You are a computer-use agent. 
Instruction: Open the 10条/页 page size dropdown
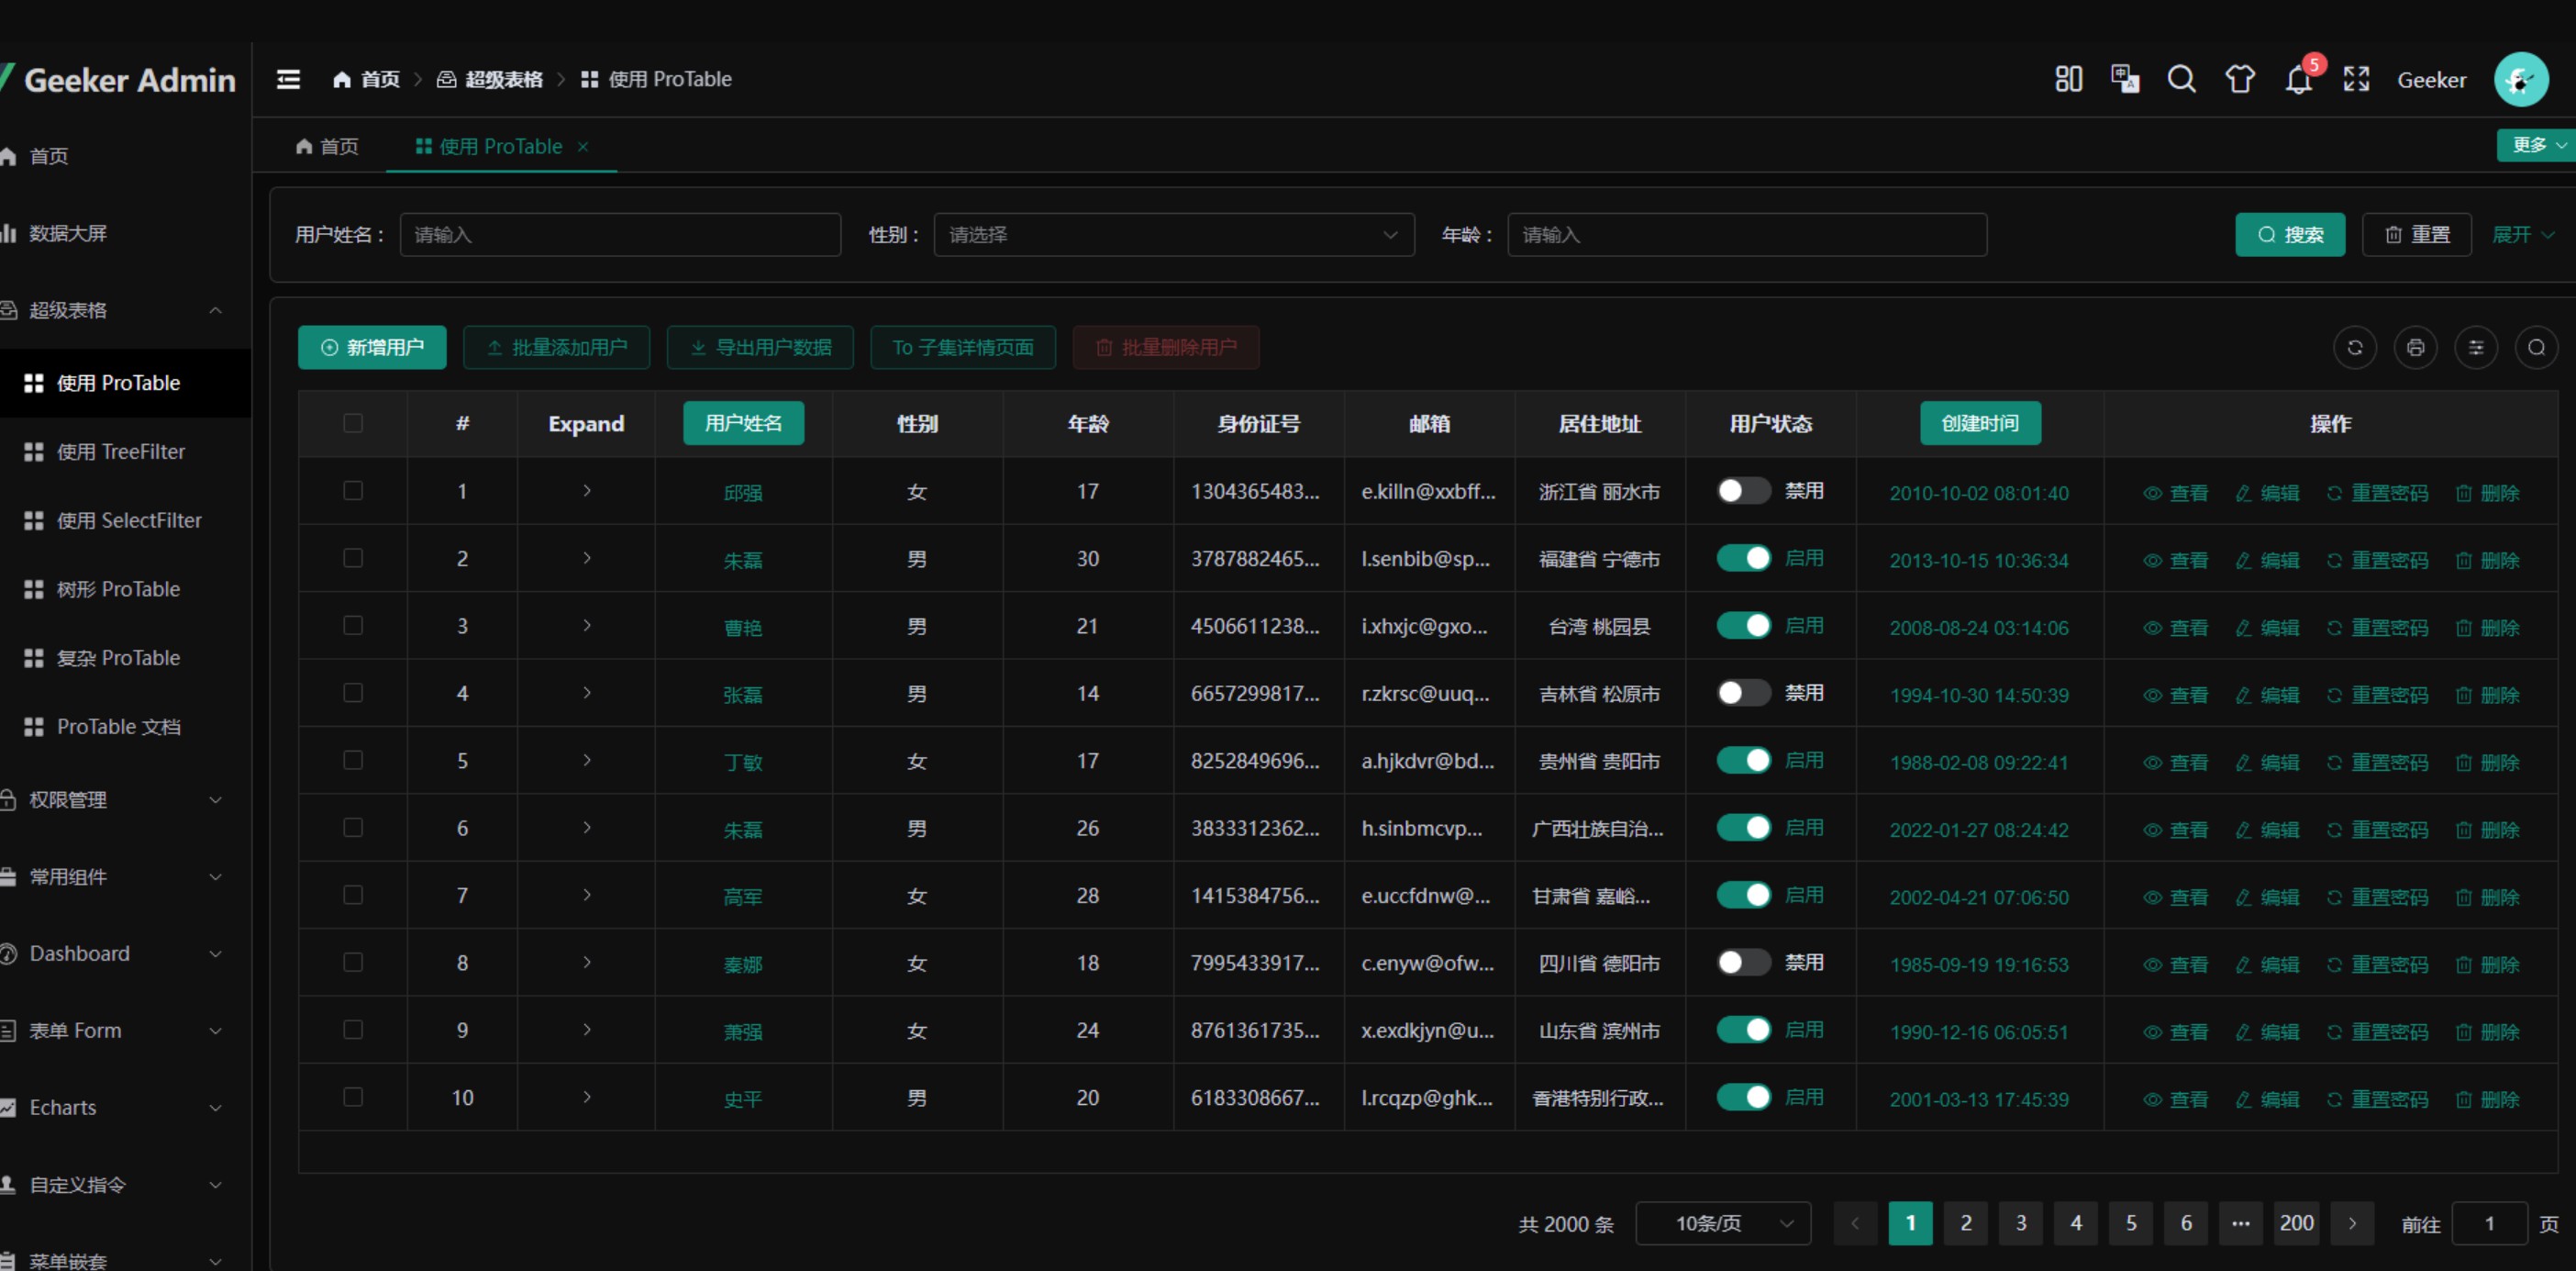(x=1723, y=1223)
